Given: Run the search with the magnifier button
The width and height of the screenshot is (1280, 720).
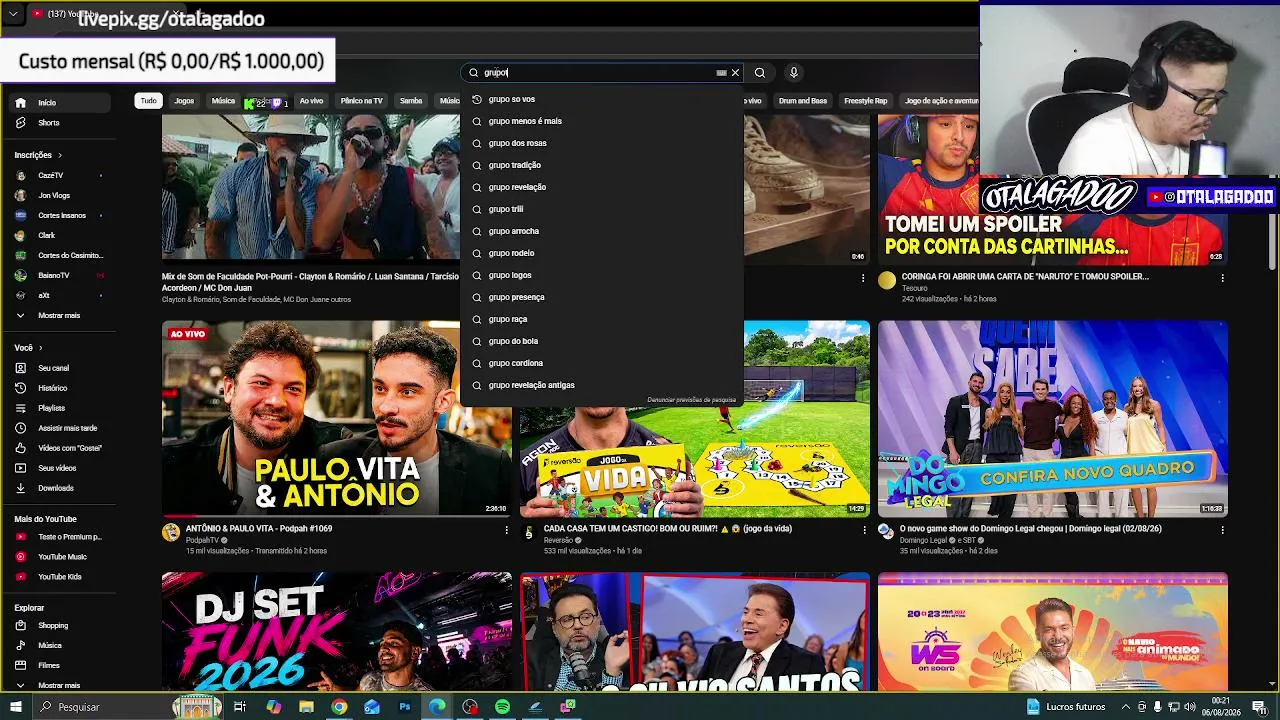Looking at the screenshot, I should (760, 73).
